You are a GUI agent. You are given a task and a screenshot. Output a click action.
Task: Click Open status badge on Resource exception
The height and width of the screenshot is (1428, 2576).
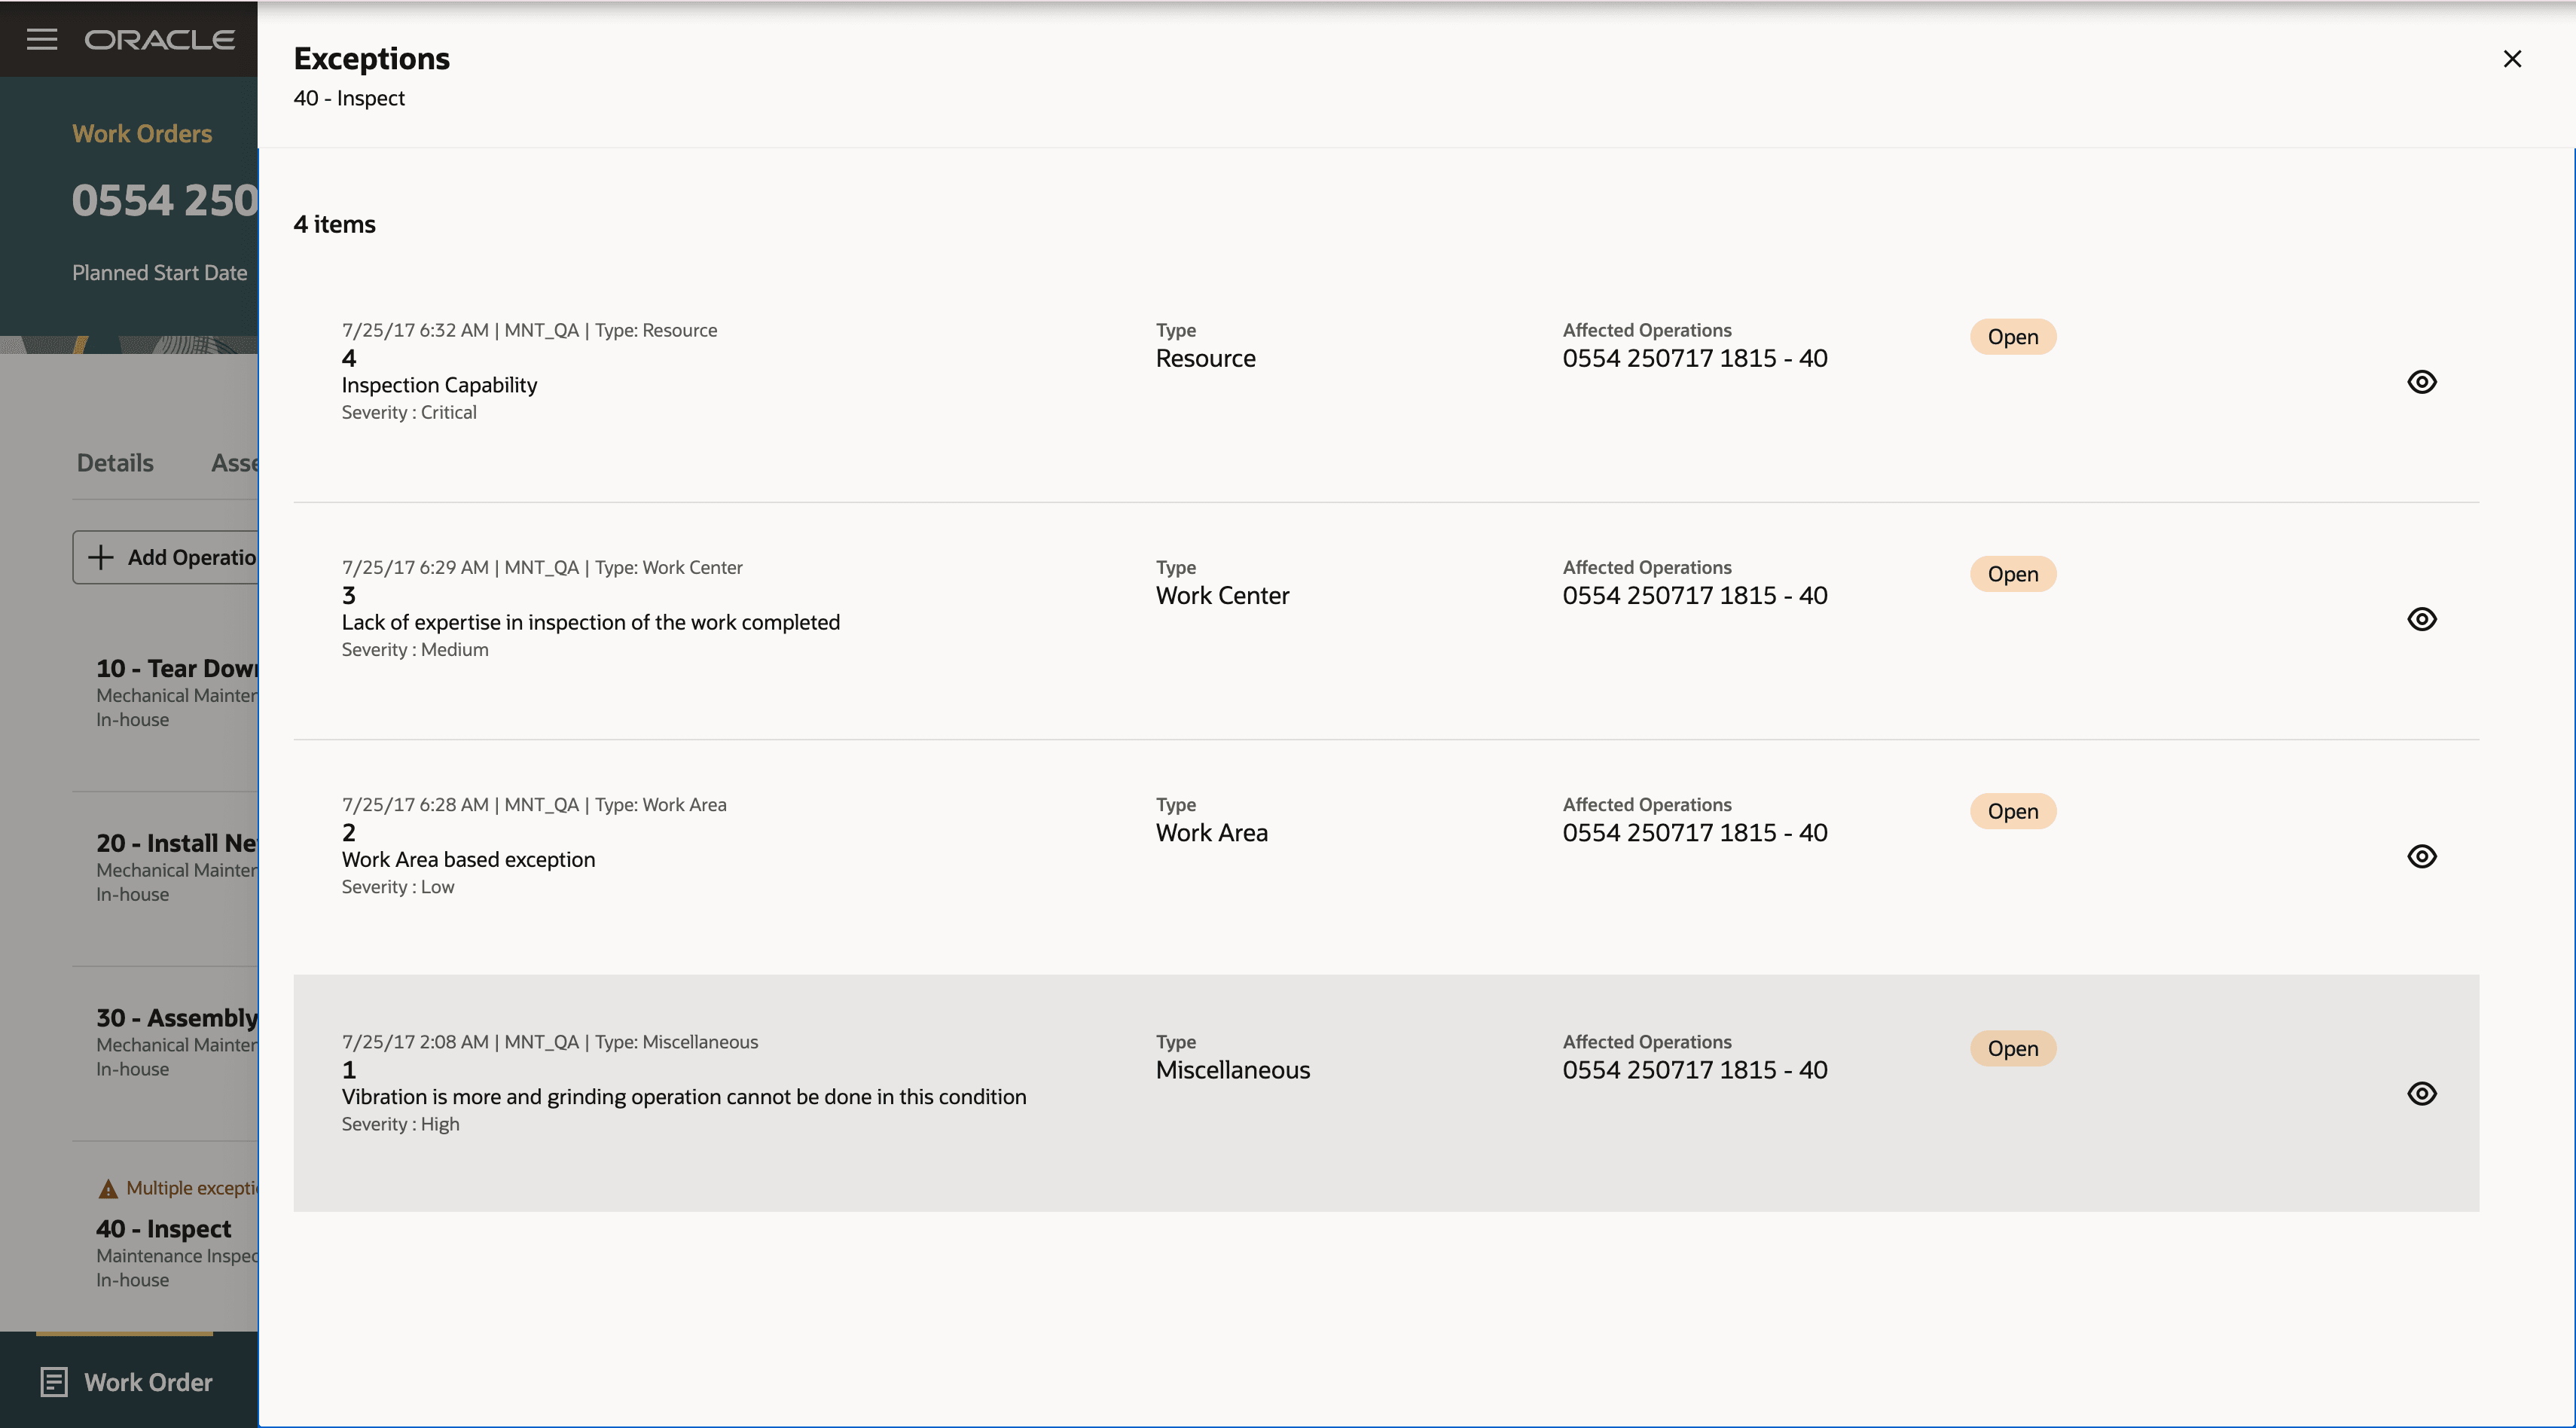[x=2012, y=337]
